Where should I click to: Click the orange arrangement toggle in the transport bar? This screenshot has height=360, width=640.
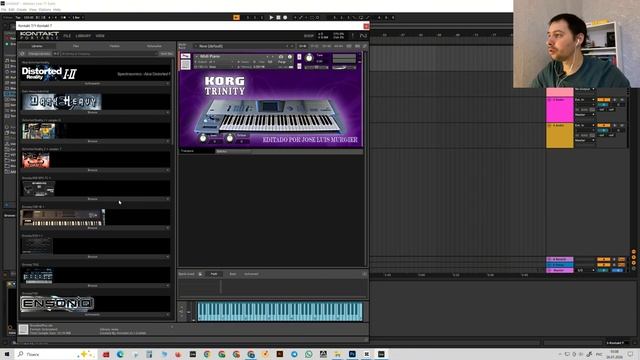click(236, 18)
